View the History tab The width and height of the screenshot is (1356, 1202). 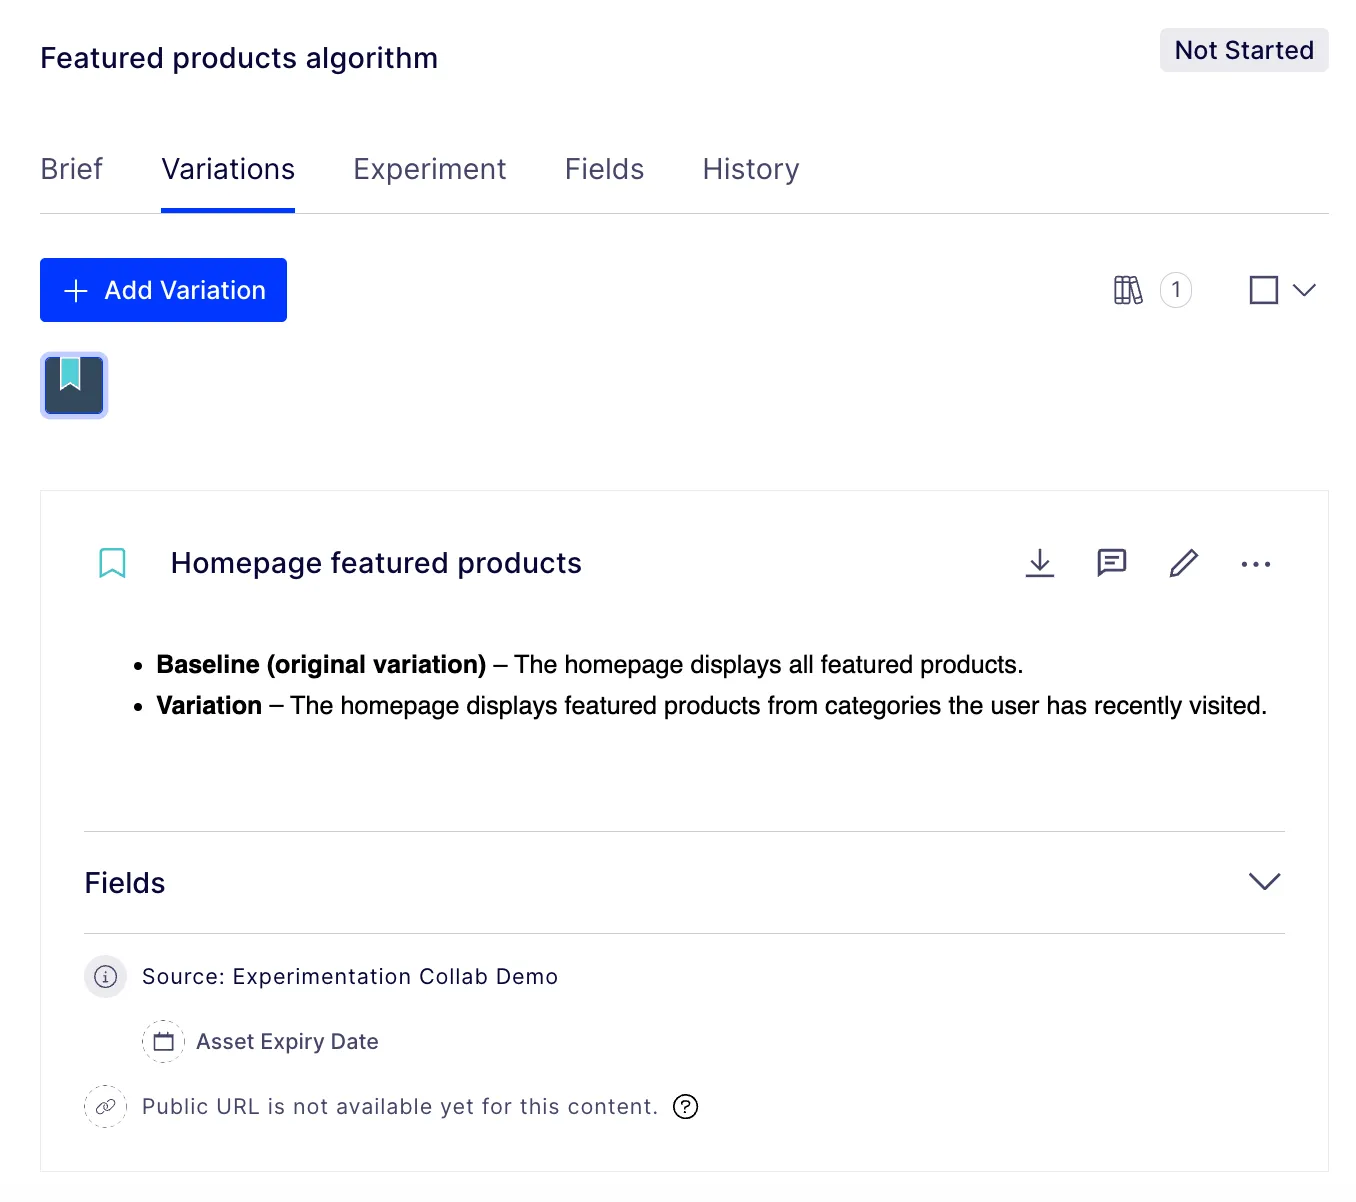(751, 169)
